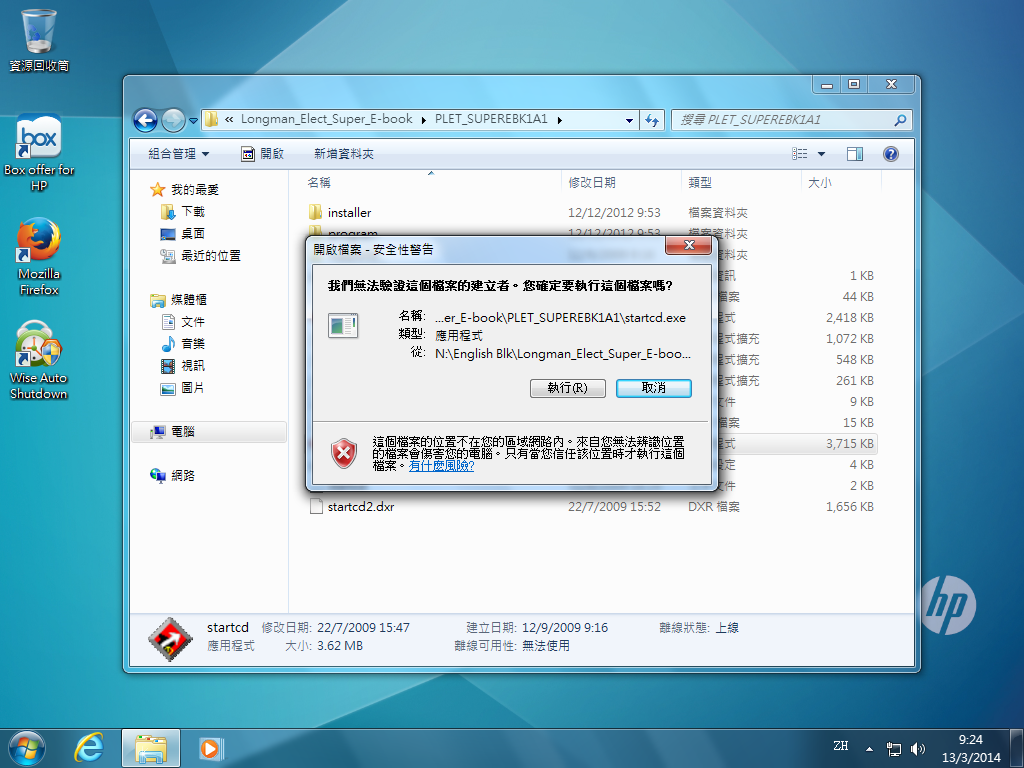This screenshot has width=1024, height=768.
Task: Click 新增資料夾 in toolbar
Action: [x=344, y=154]
